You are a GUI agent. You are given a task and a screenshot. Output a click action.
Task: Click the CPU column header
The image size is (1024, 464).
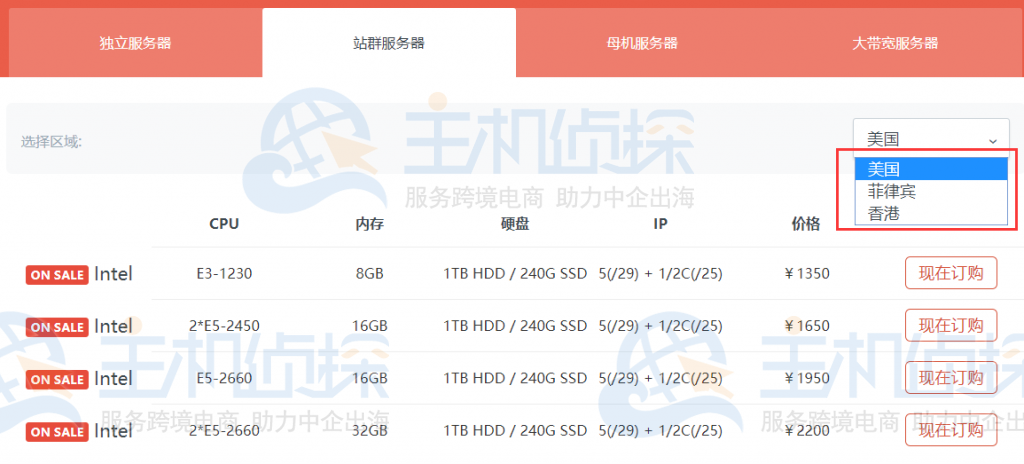pos(224,223)
